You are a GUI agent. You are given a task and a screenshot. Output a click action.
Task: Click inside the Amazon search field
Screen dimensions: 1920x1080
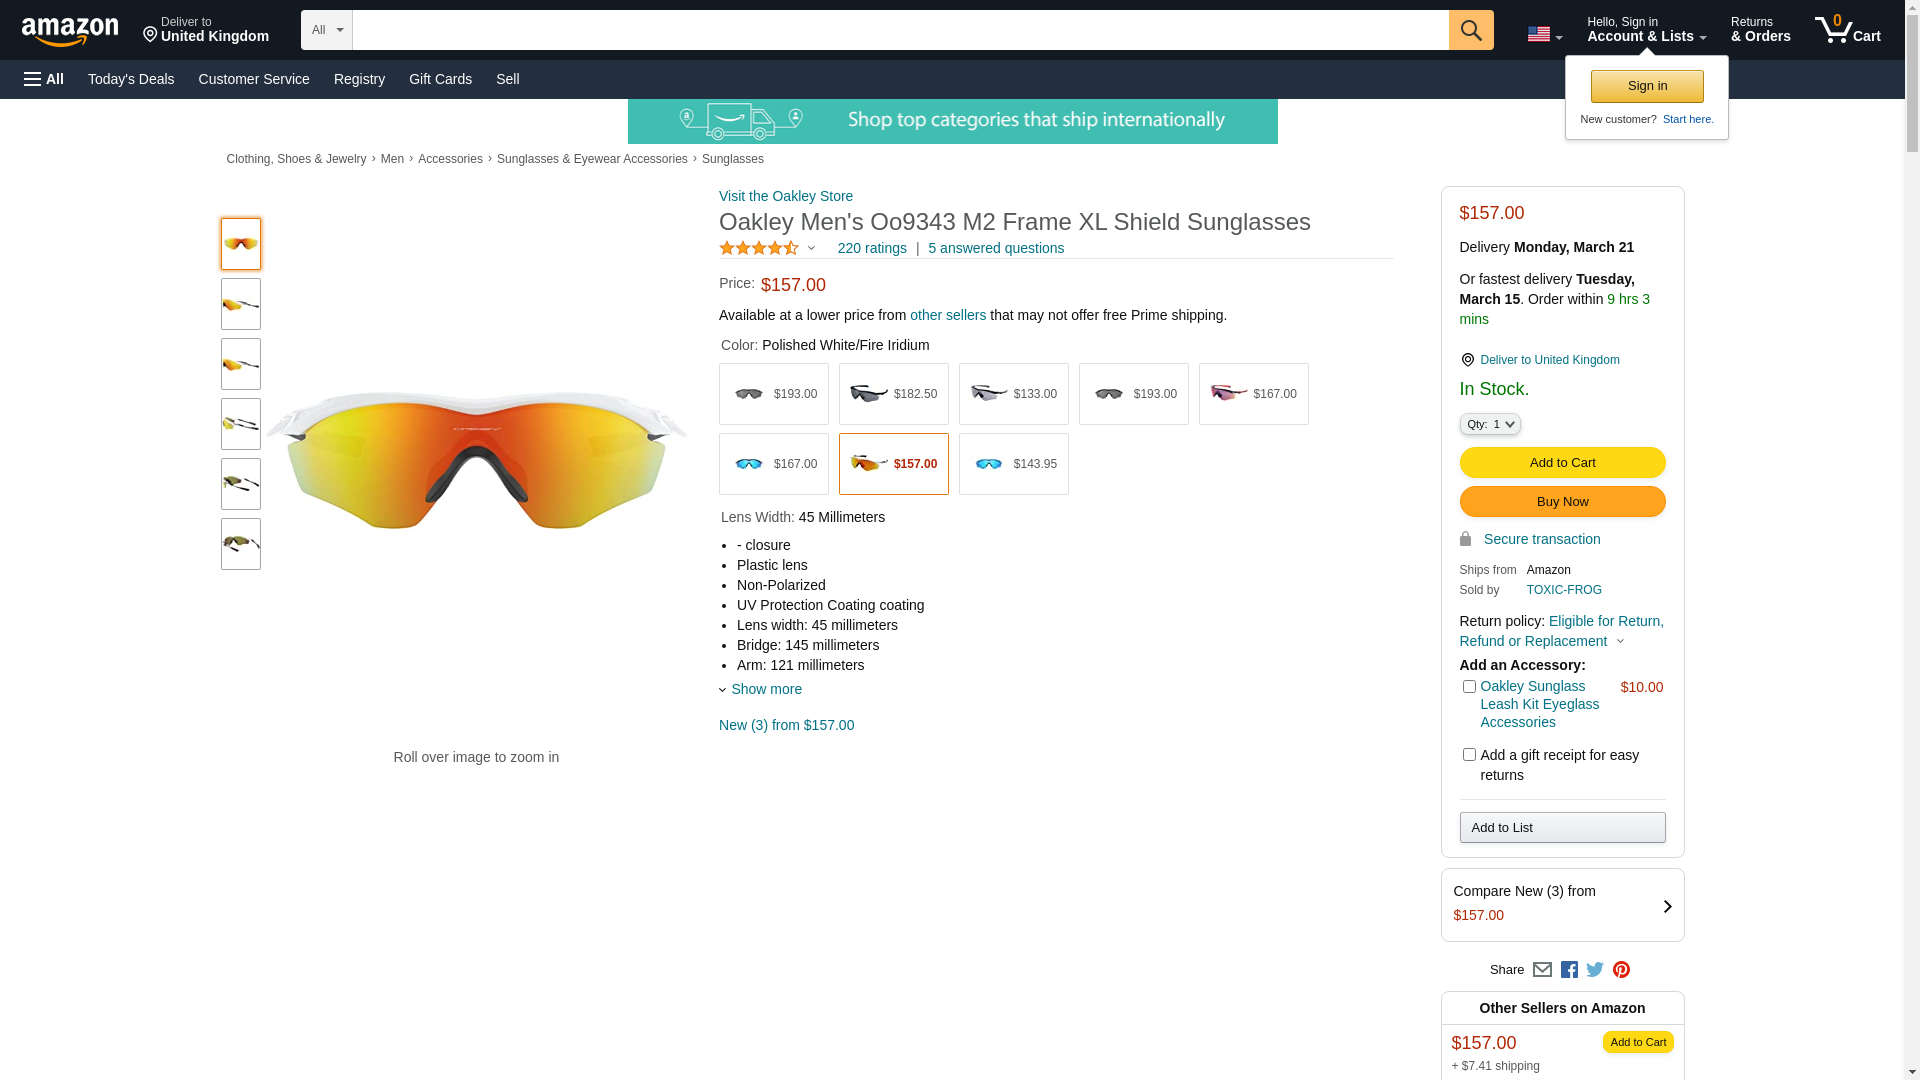click(x=900, y=30)
